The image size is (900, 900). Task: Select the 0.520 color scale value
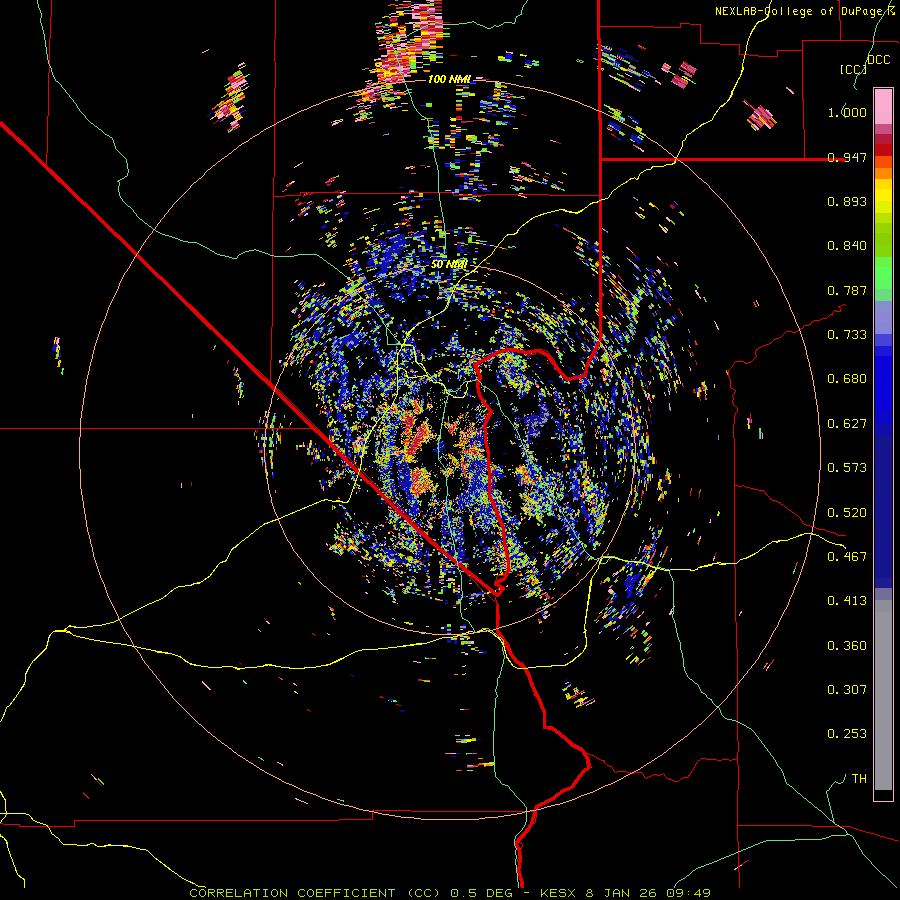coord(847,513)
